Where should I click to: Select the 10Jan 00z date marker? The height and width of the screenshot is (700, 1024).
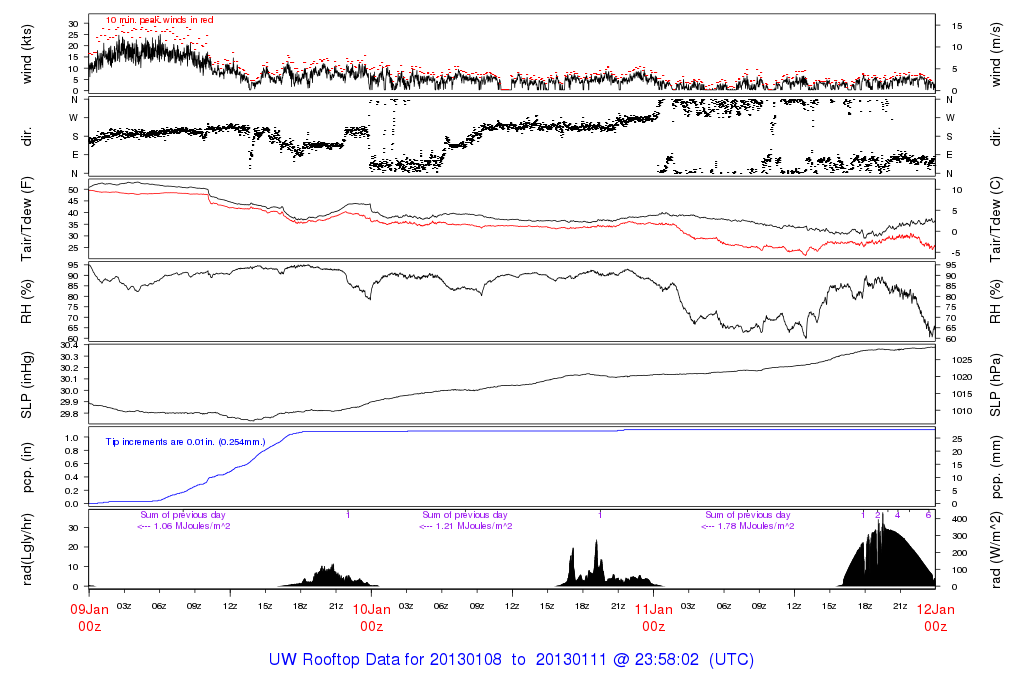pos(371,616)
